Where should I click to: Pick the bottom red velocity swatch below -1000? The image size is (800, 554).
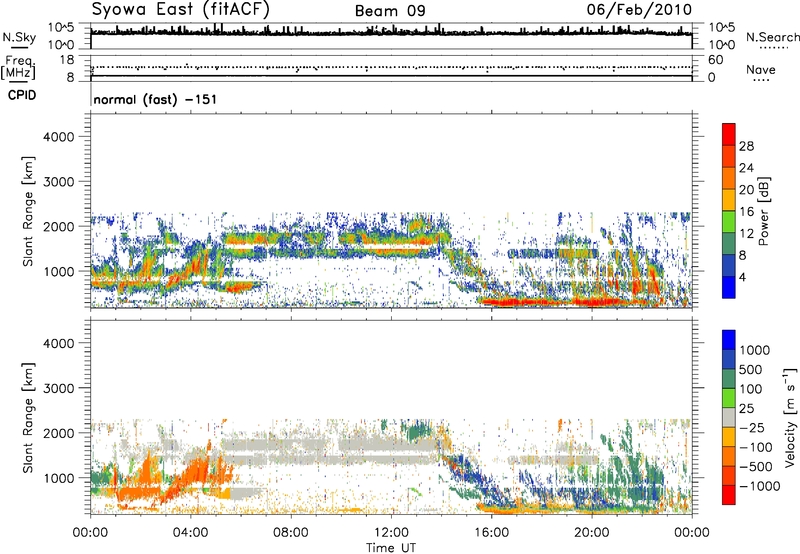coord(729,495)
